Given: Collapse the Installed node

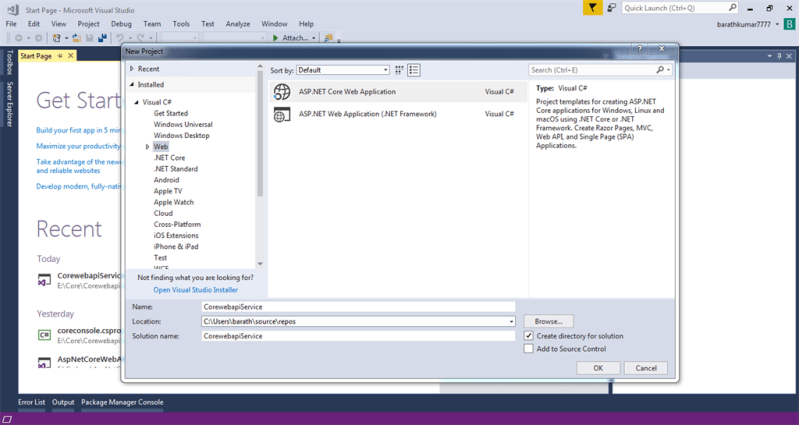Looking at the screenshot, I should click(131, 85).
